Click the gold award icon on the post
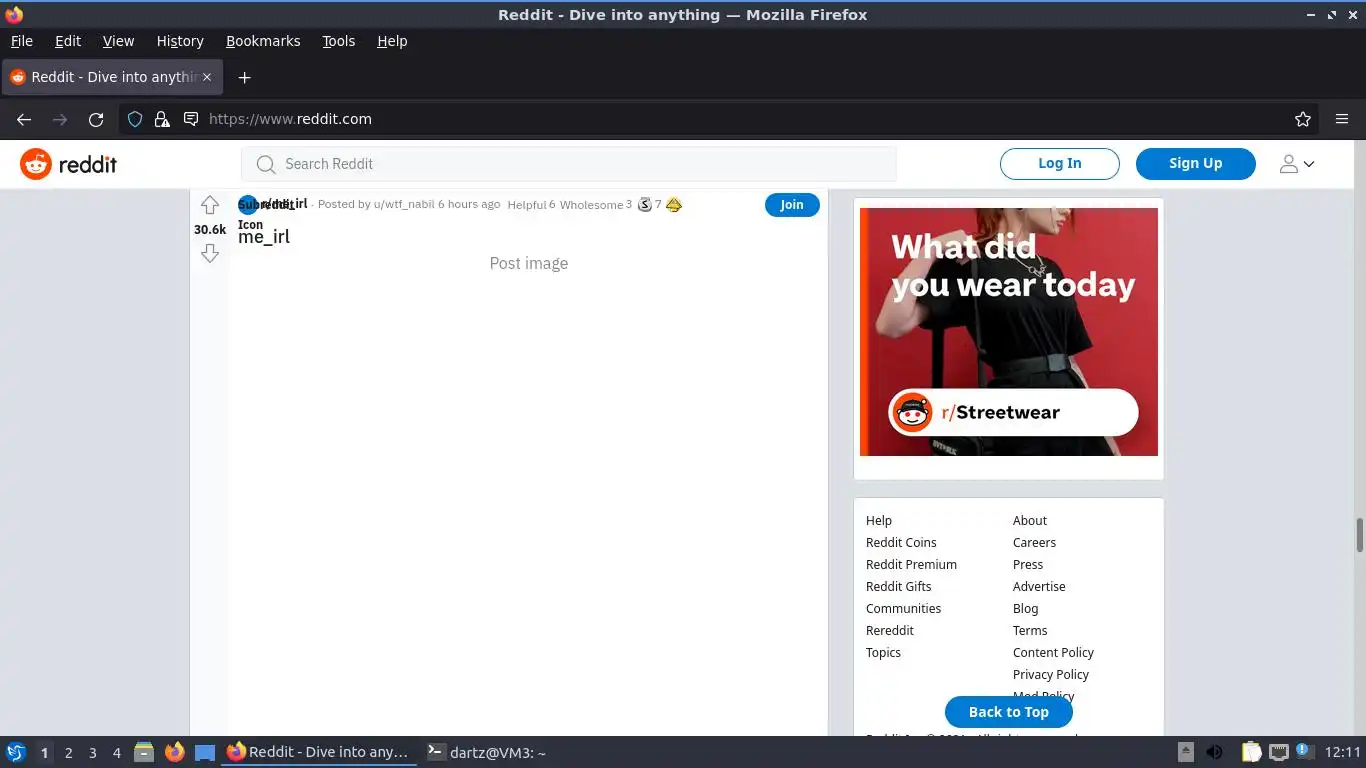 pyautogui.click(x=674, y=204)
